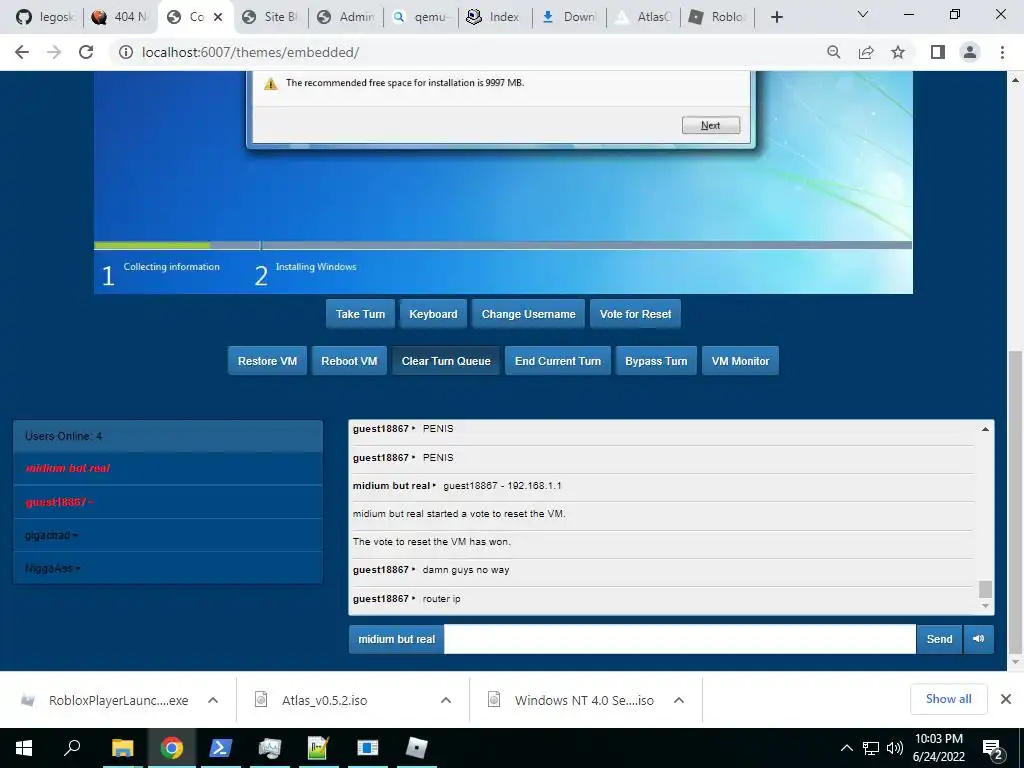1024x768 pixels.
Task: Open Chrome side panel
Action: click(938, 52)
